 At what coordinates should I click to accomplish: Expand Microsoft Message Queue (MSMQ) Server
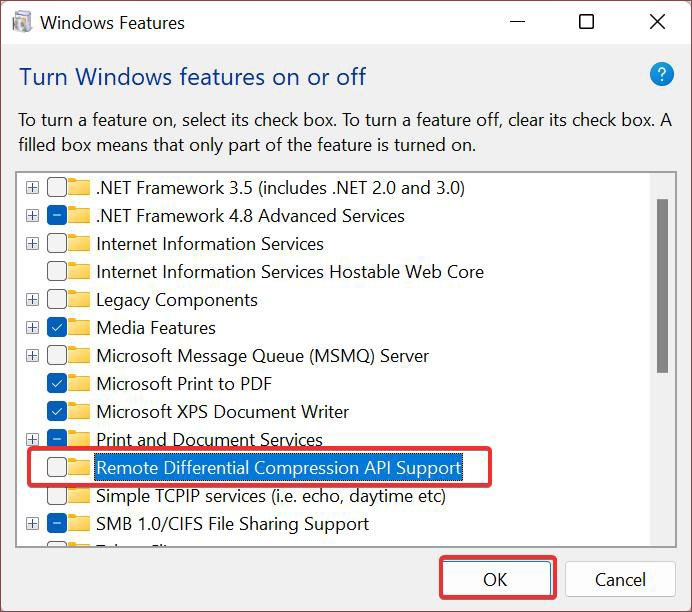[x=32, y=356]
